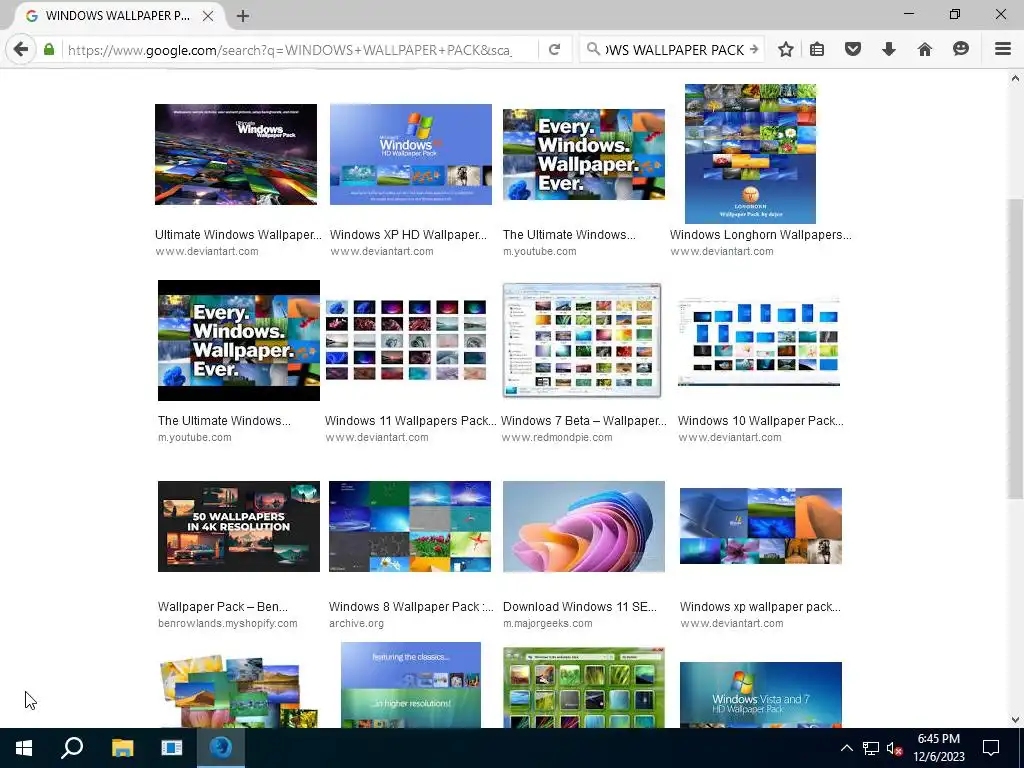Click the page scrollbar down arrow

[x=1015, y=720]
